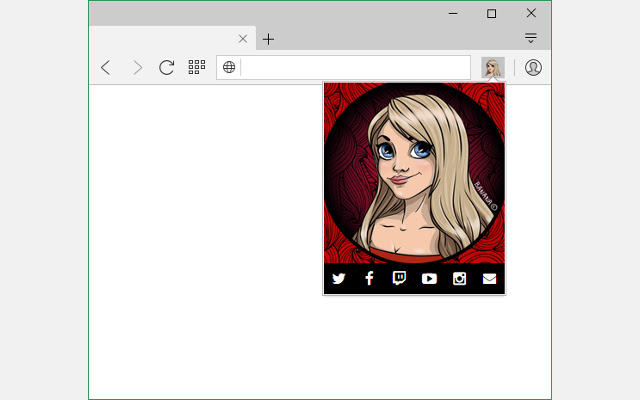Image resolution: width=640 pixels, height=400 pixels.
Task: Click the blonde avatar extension icon
Action: (493, 67)
